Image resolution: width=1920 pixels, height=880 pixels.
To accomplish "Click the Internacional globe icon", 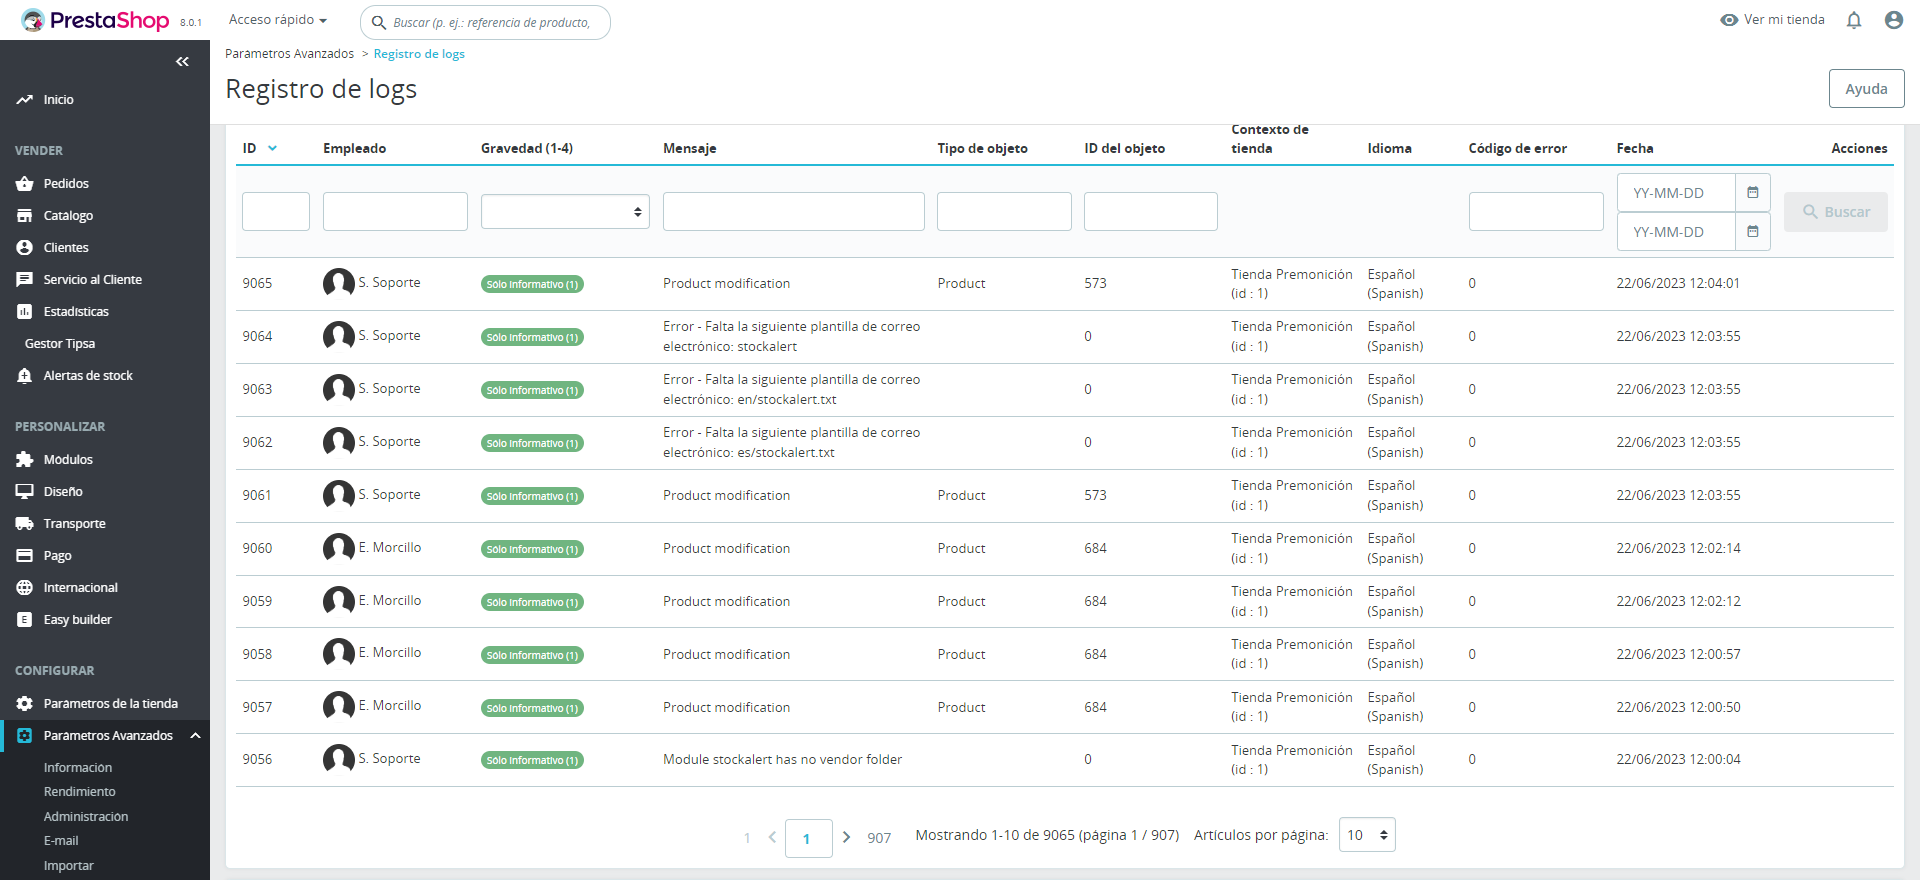I will (x=25, y=588).
